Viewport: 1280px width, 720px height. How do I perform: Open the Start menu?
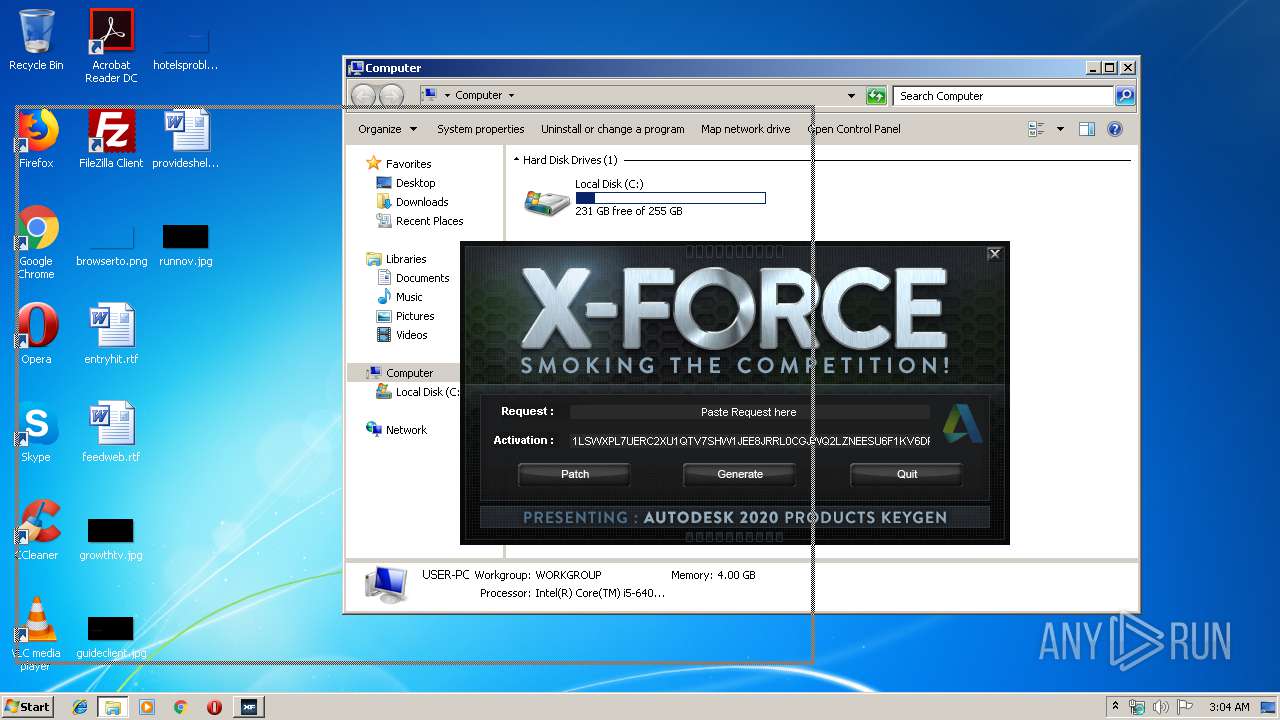click(27, 707)
